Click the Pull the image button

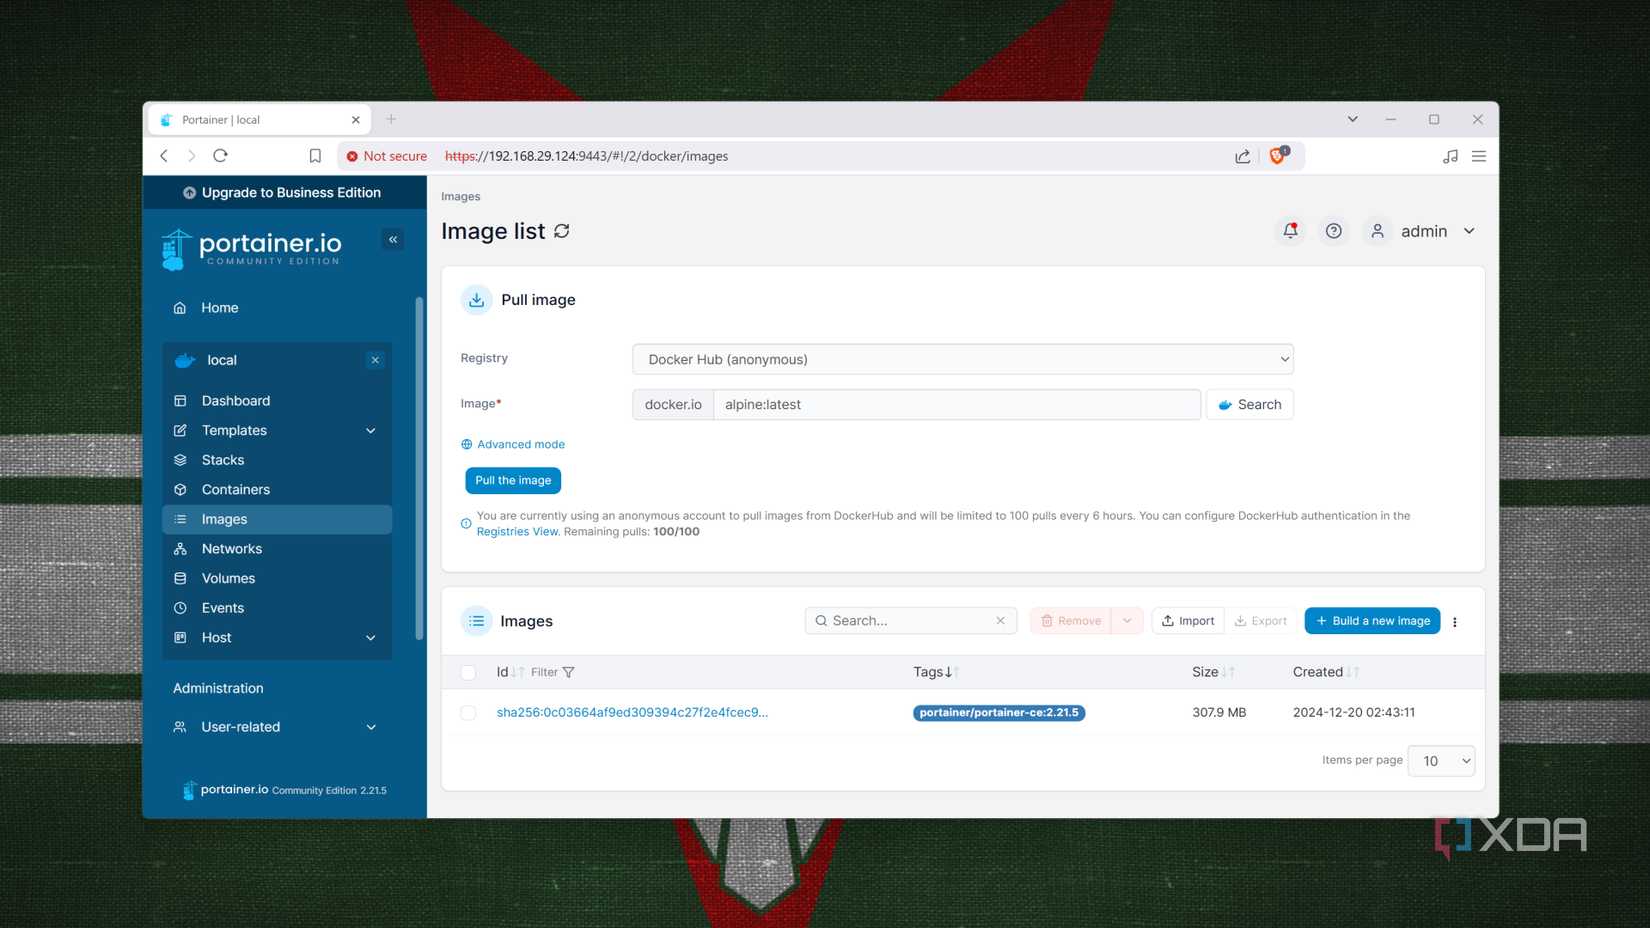pyautogui.click(x=512, y=480)
